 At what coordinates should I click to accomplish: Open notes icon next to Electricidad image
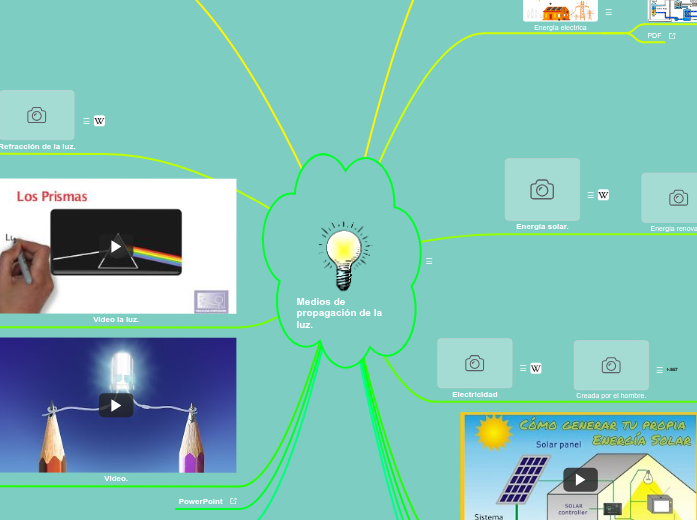523,368
